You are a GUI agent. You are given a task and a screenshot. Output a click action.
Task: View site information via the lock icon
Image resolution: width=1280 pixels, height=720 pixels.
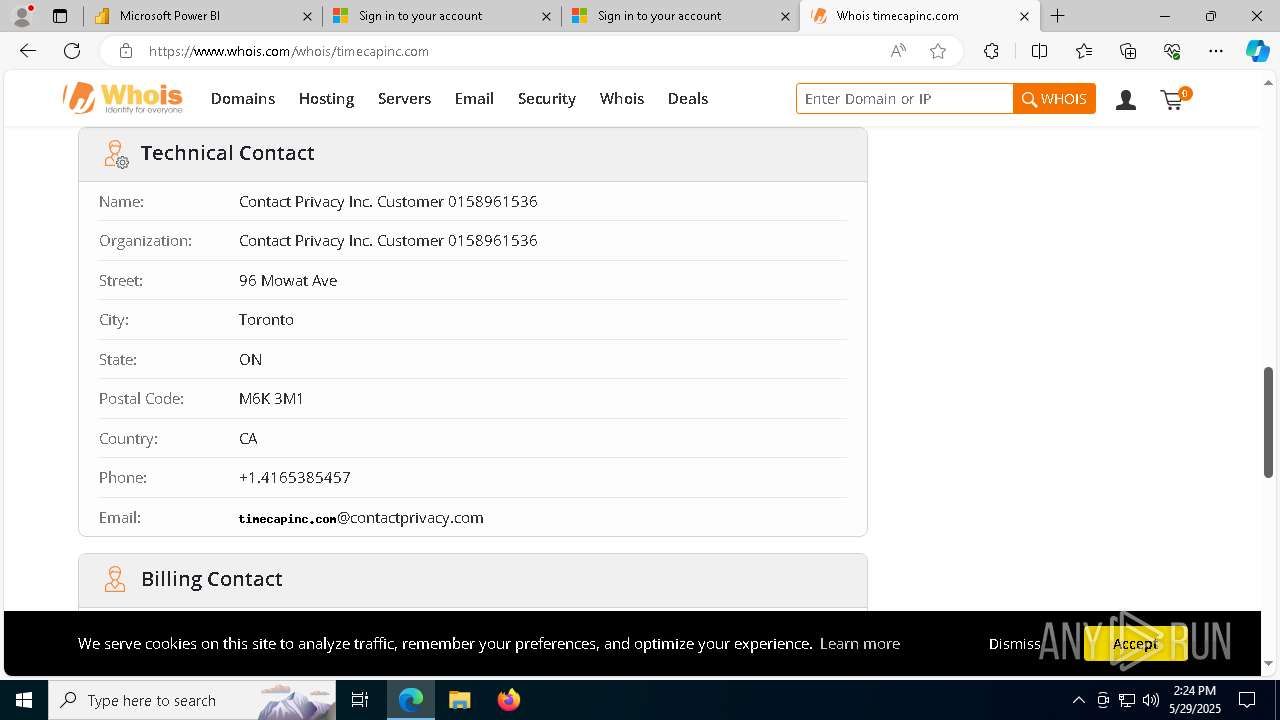[x=125, y=51]
